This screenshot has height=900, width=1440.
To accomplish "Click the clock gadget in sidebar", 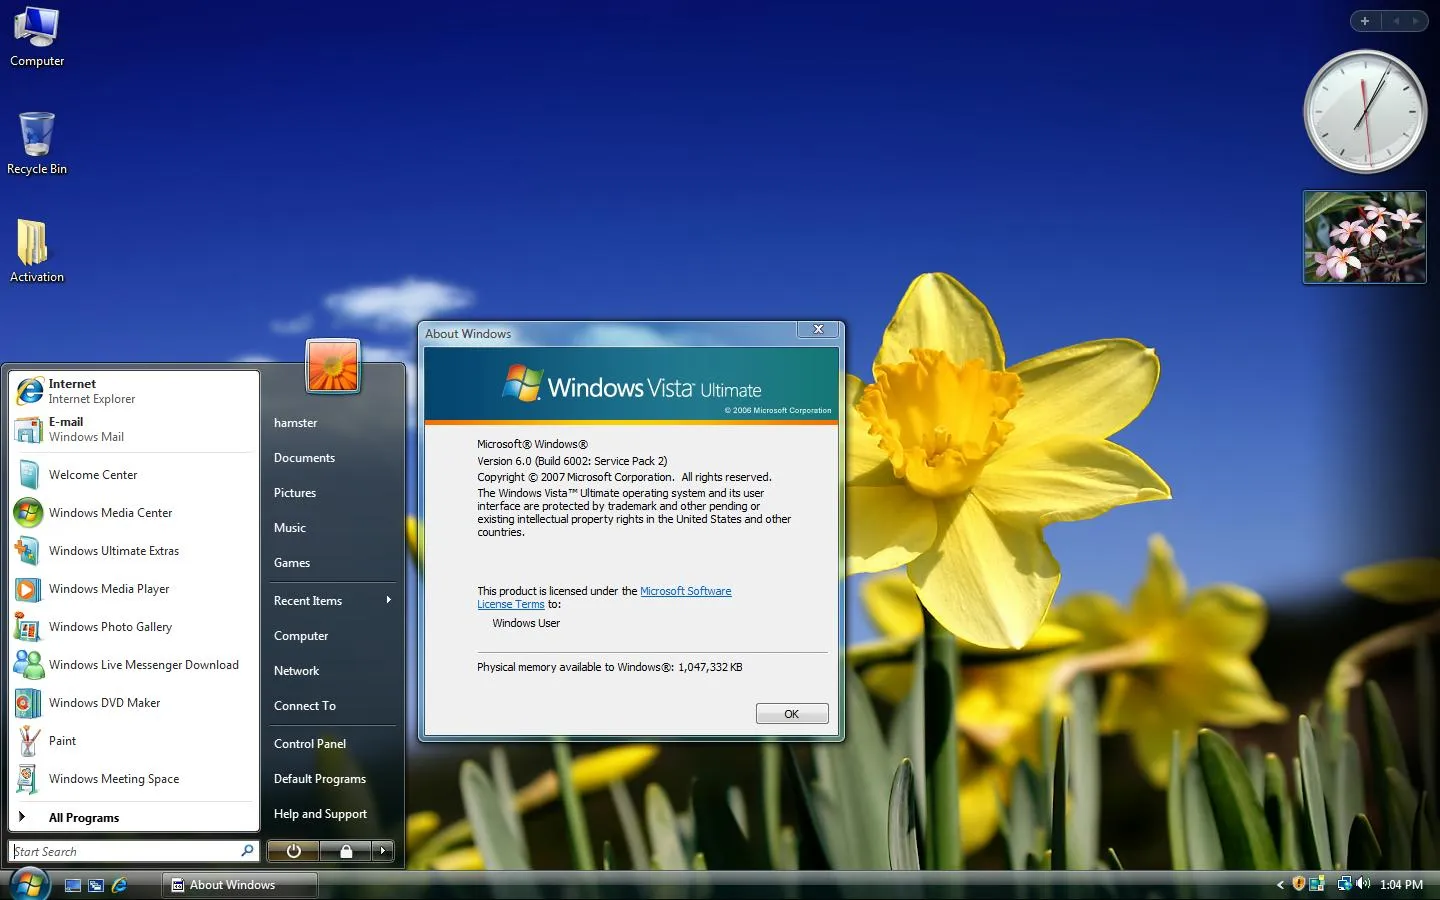I will [1365, 112].
